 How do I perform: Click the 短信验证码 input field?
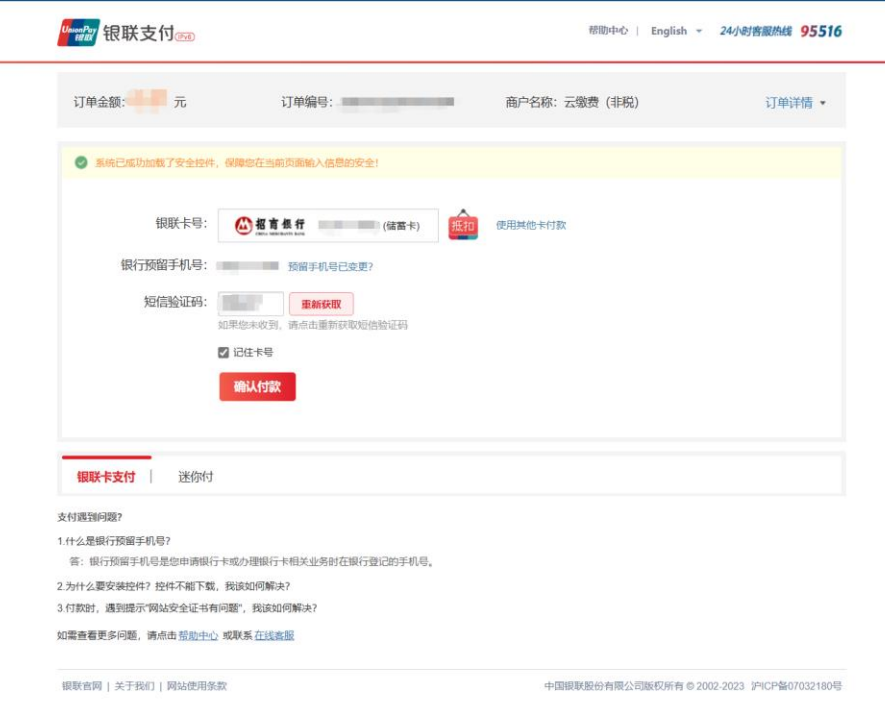click(250, 303)
